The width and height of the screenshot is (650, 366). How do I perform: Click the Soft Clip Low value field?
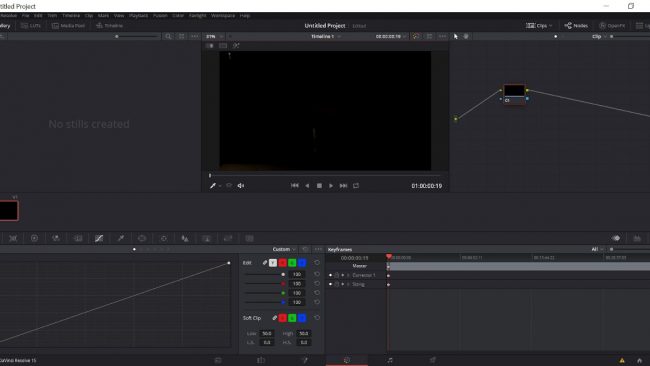point(267,333)
